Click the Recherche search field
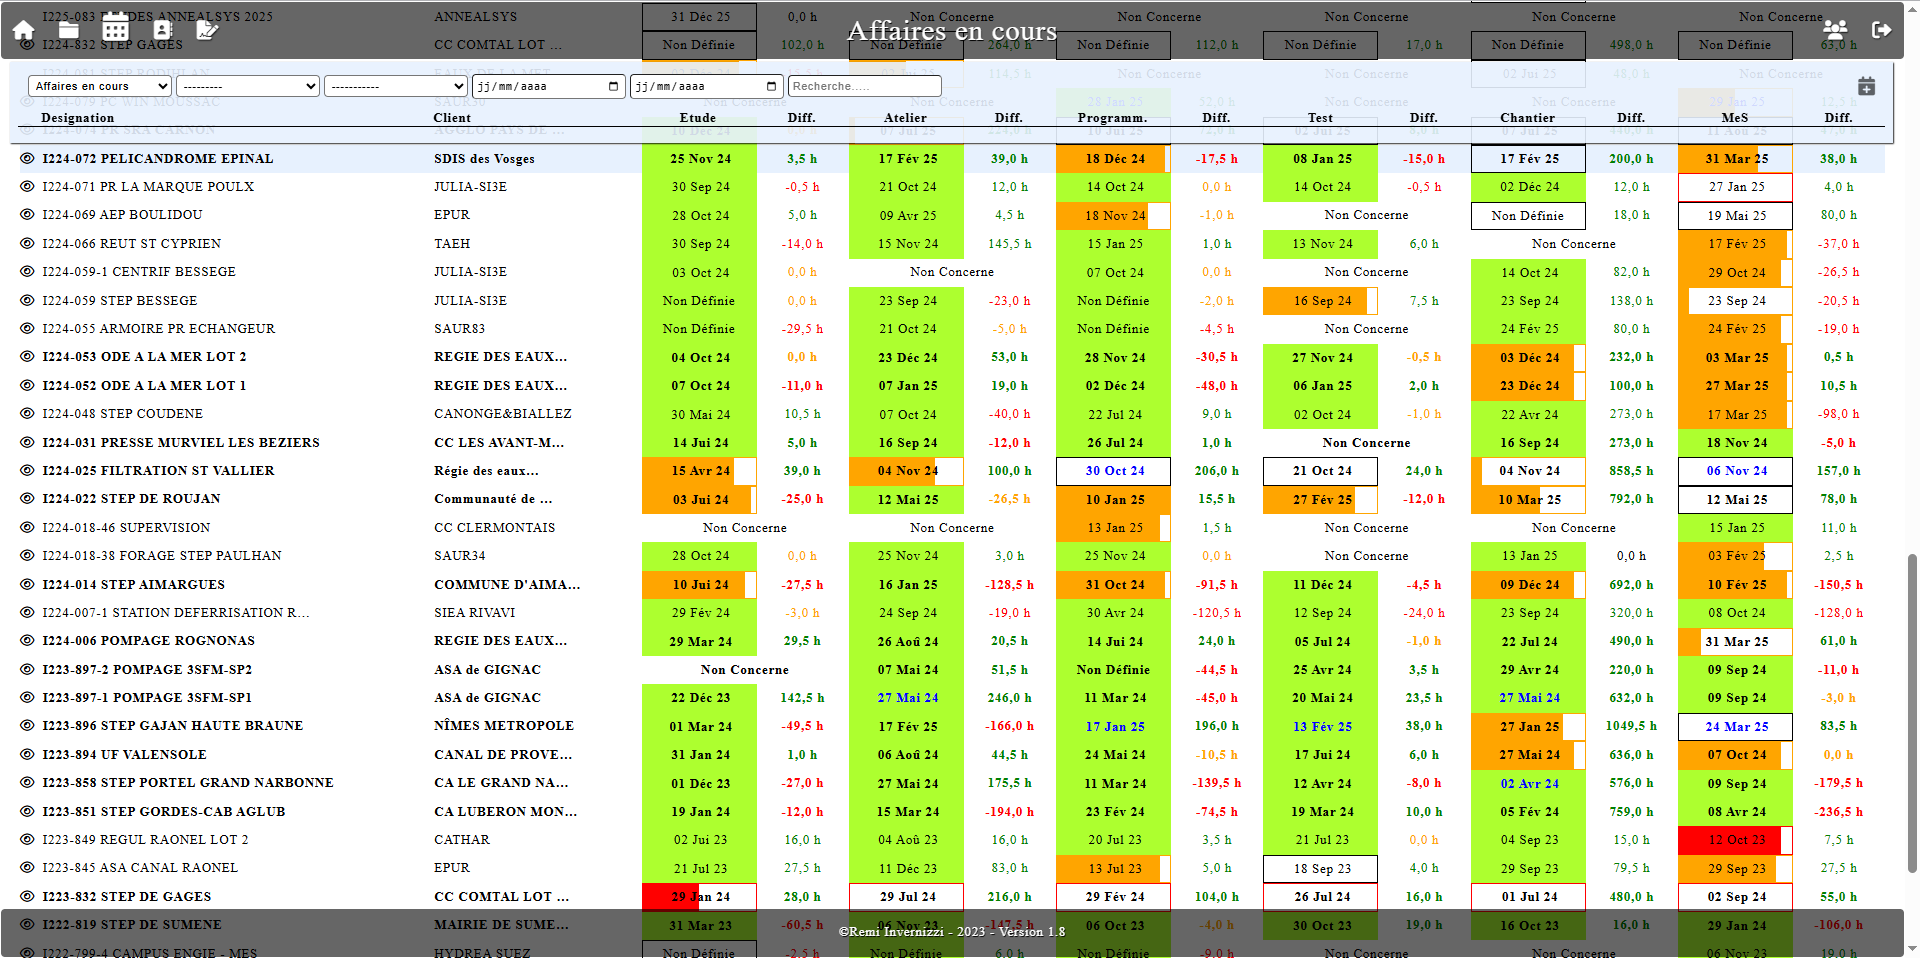1920x958 pixels. [x=865, y=86]
